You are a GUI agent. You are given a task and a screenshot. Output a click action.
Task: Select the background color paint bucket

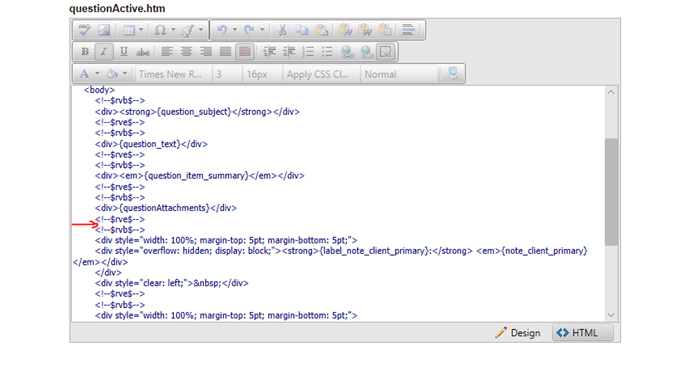pyautogui.click(x=112, y=74)
